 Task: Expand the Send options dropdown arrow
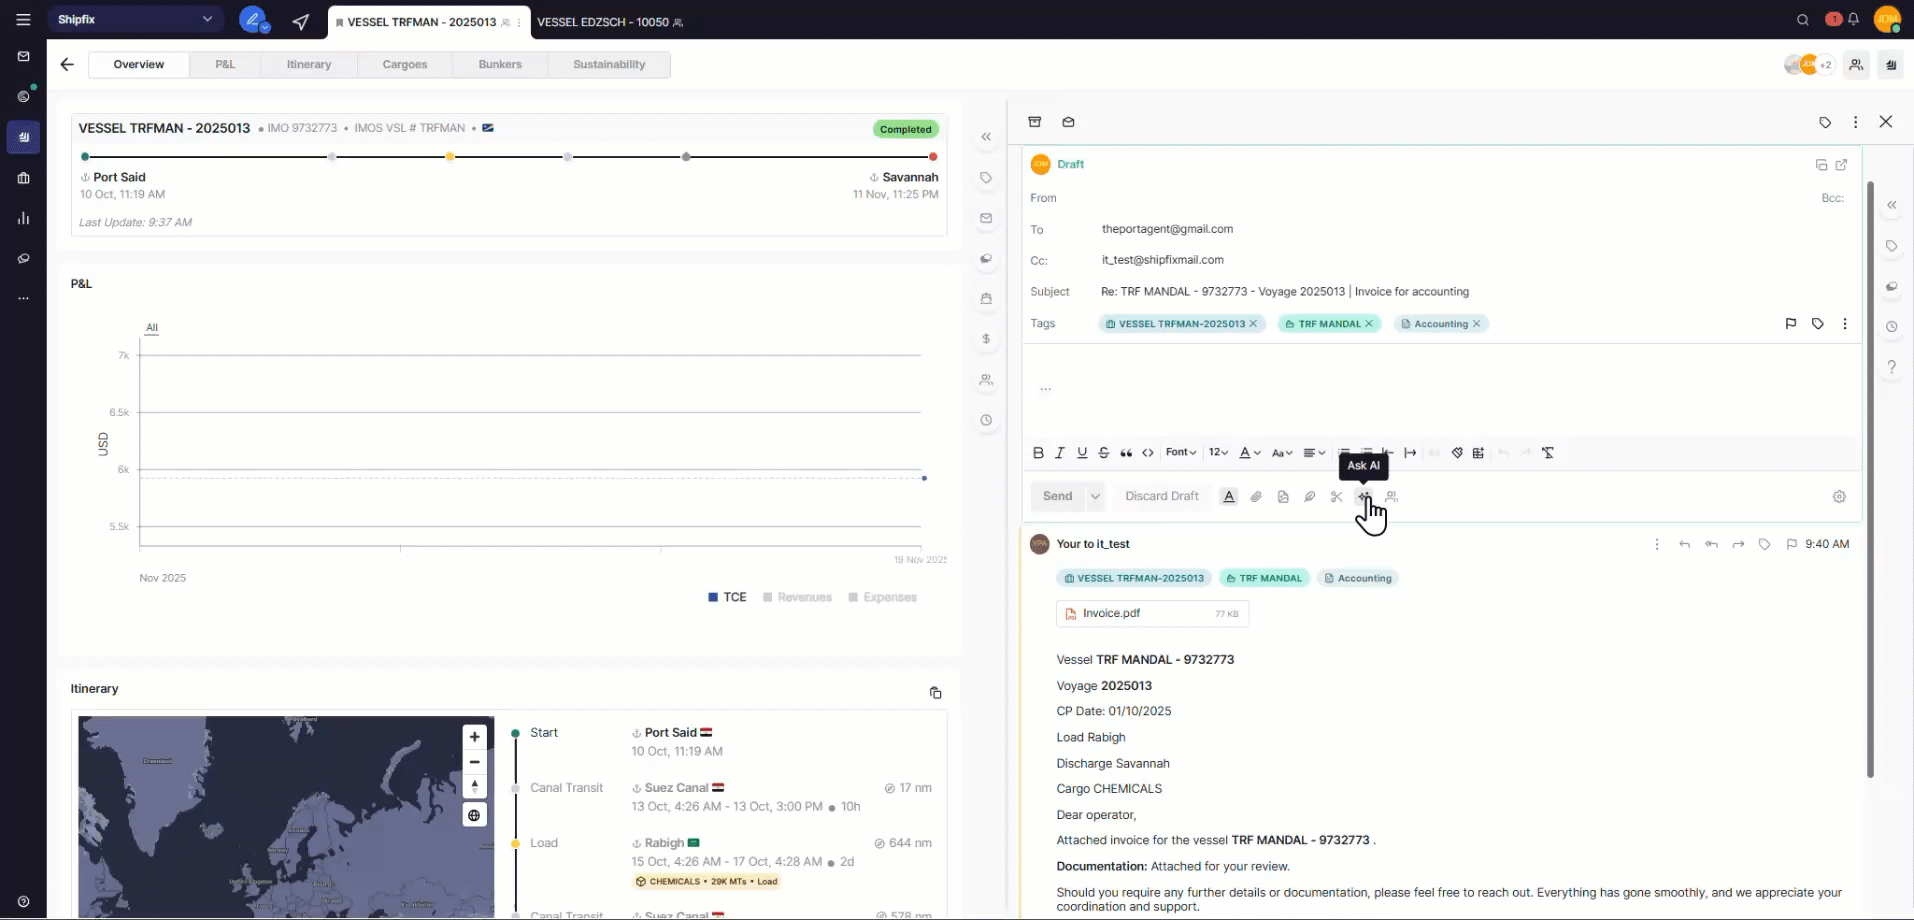pyautogui.click(x=1095, y=497)
